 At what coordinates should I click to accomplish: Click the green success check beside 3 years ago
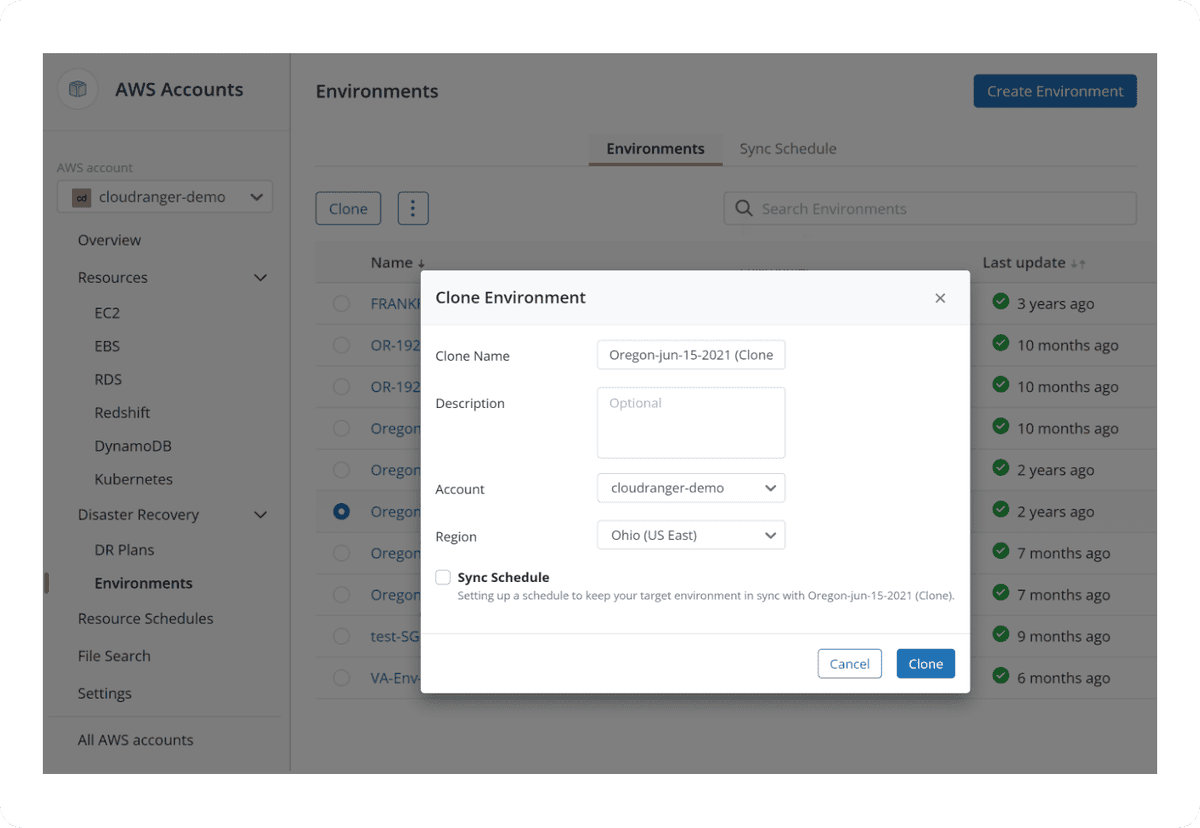coord(999,303)
